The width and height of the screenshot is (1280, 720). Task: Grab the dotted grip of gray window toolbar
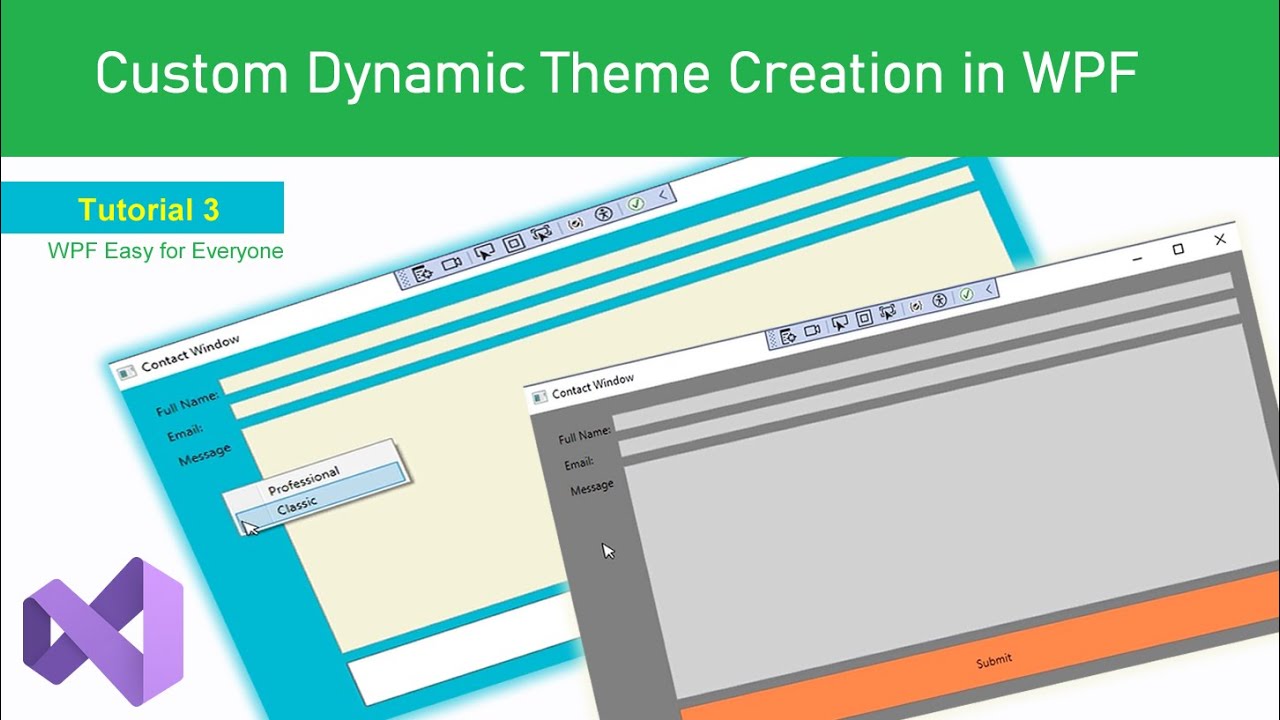(x=773, y=340)
